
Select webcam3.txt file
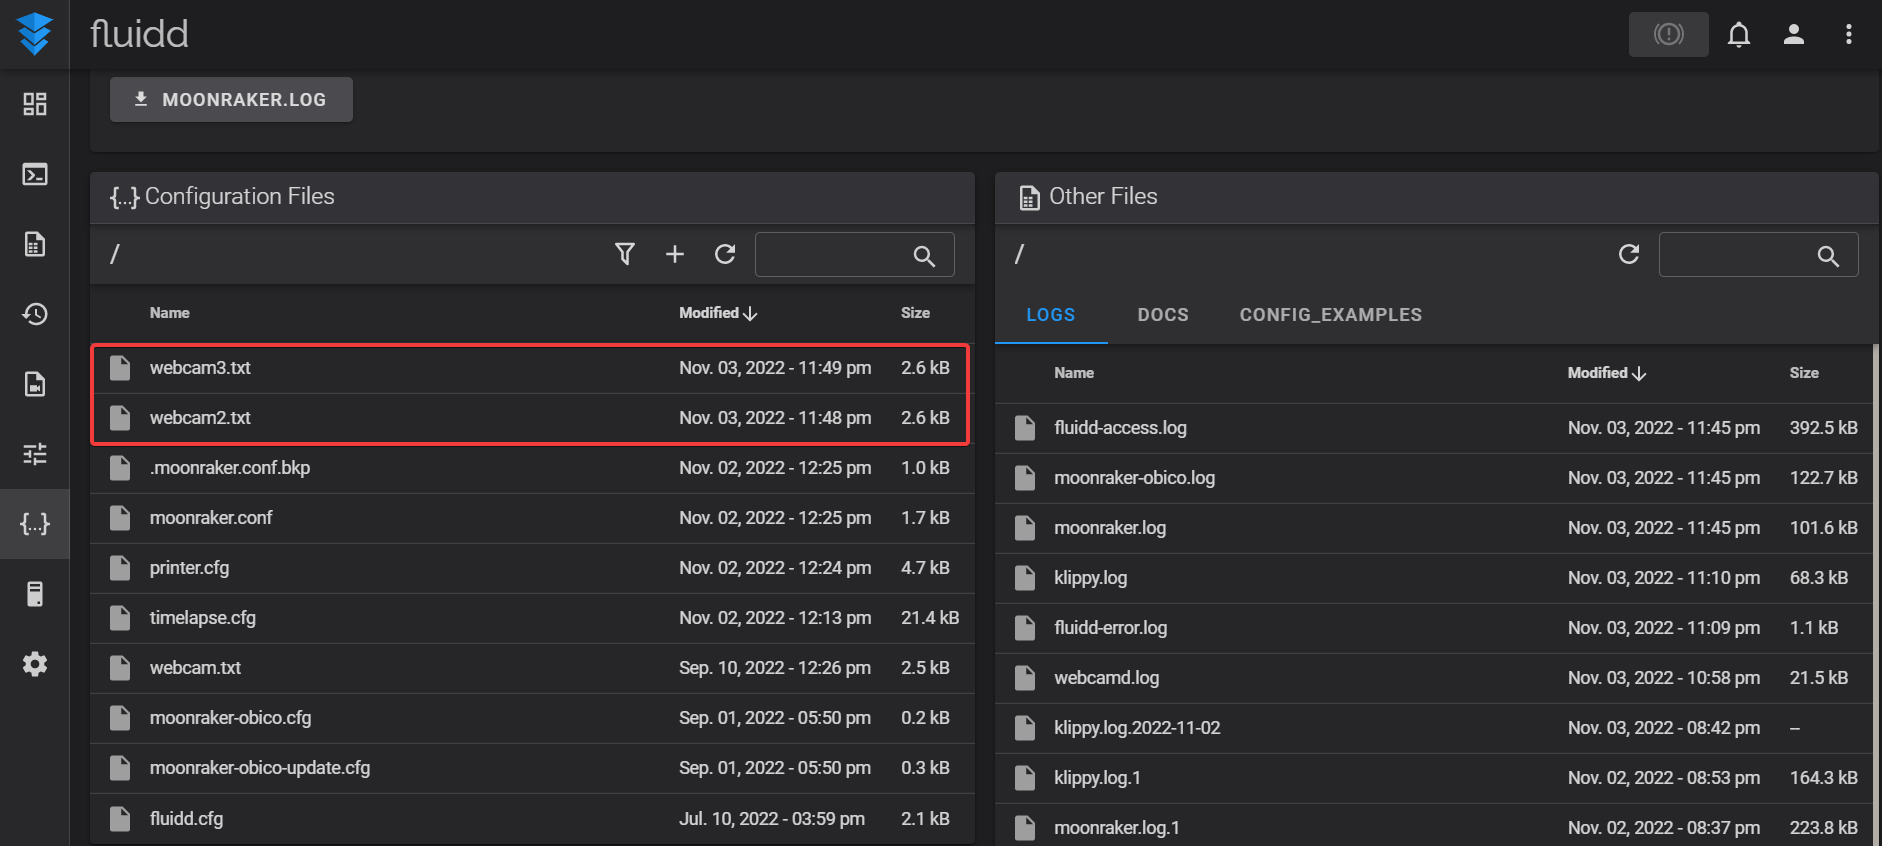tap(532, 368)
